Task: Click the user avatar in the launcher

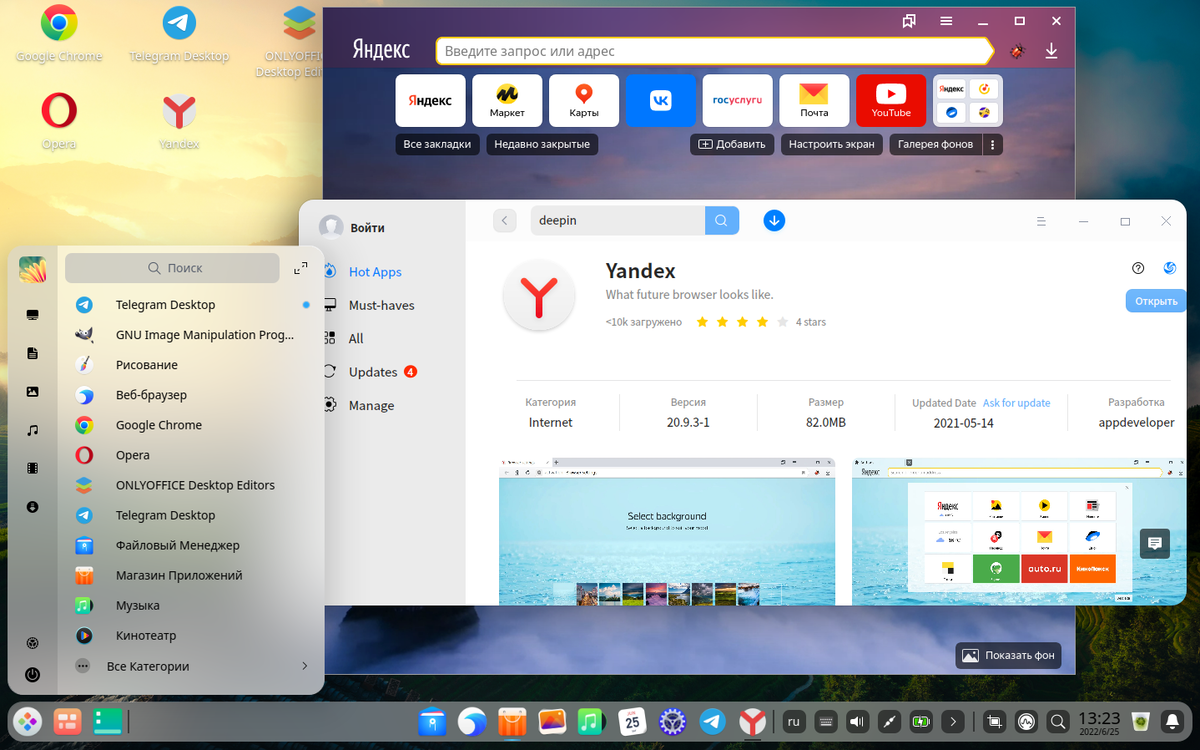Action: (x=33, y=269)
